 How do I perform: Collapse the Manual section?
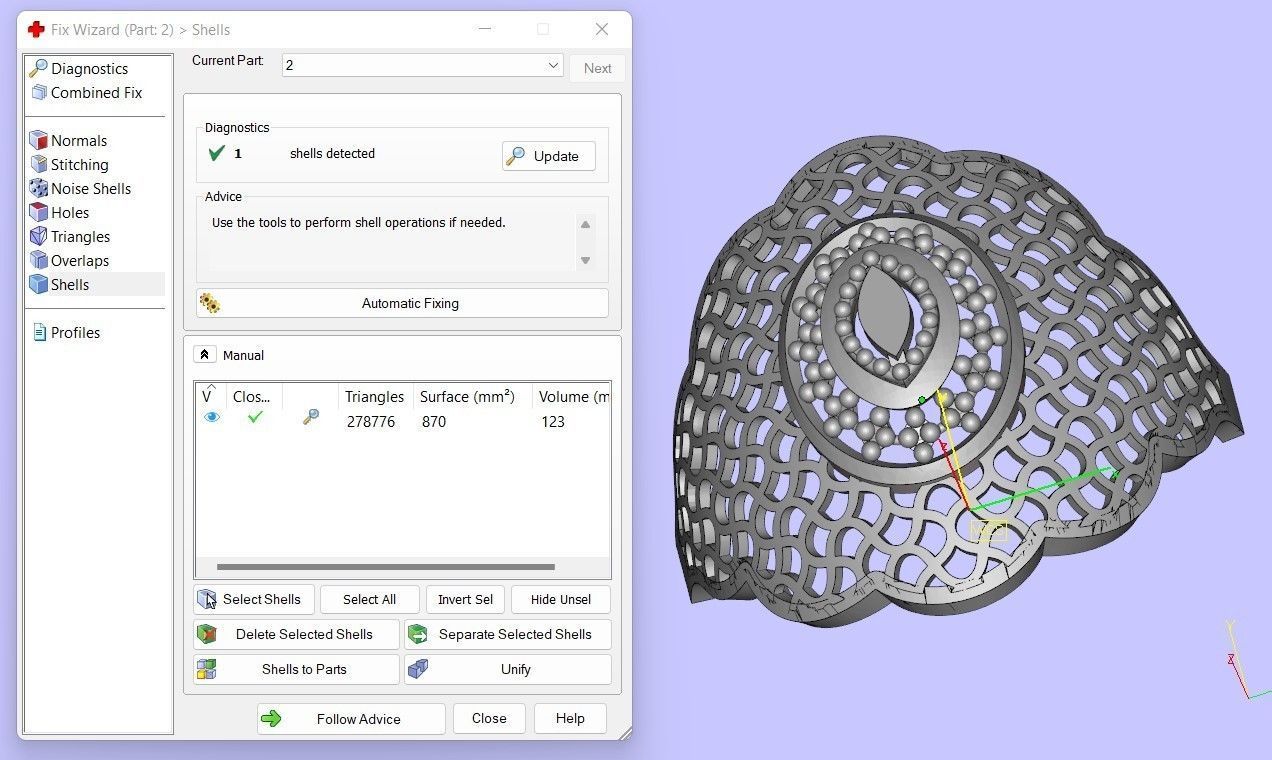tap(204, 354)
